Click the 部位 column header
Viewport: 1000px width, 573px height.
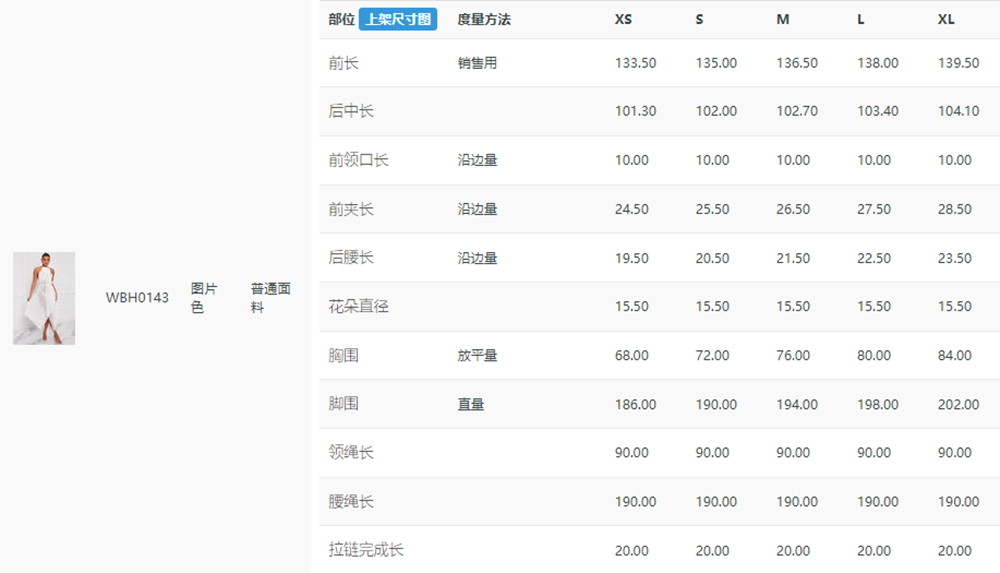coord(342,19)
